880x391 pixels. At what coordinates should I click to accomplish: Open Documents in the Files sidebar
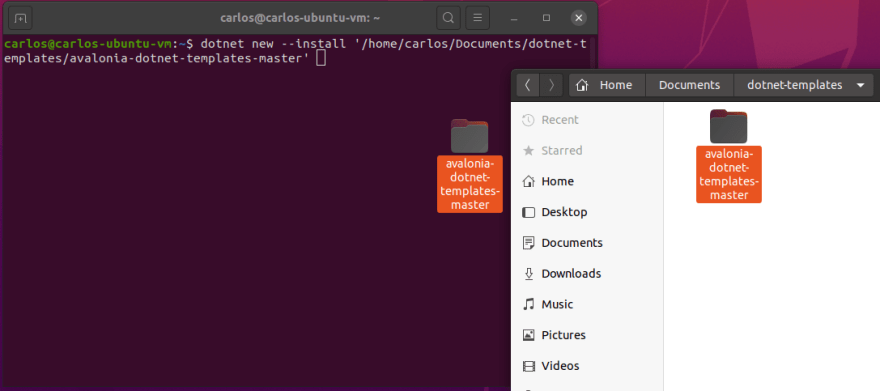pyautogui.click(x=587, y=243)
